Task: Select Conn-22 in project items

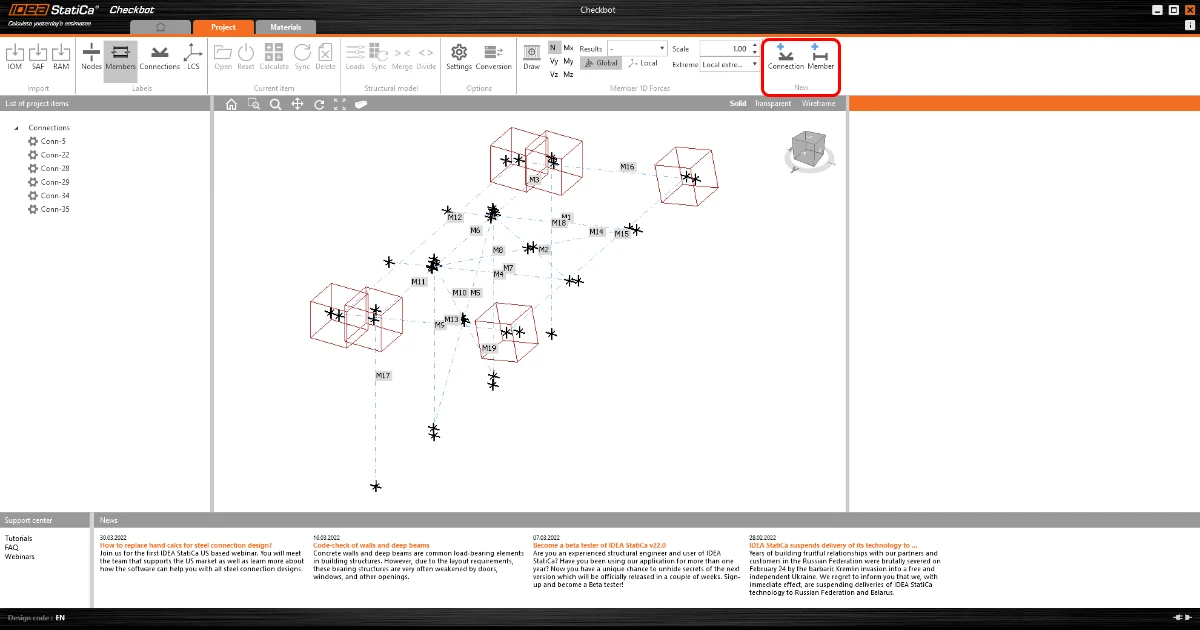Action: tap(54, 155)
